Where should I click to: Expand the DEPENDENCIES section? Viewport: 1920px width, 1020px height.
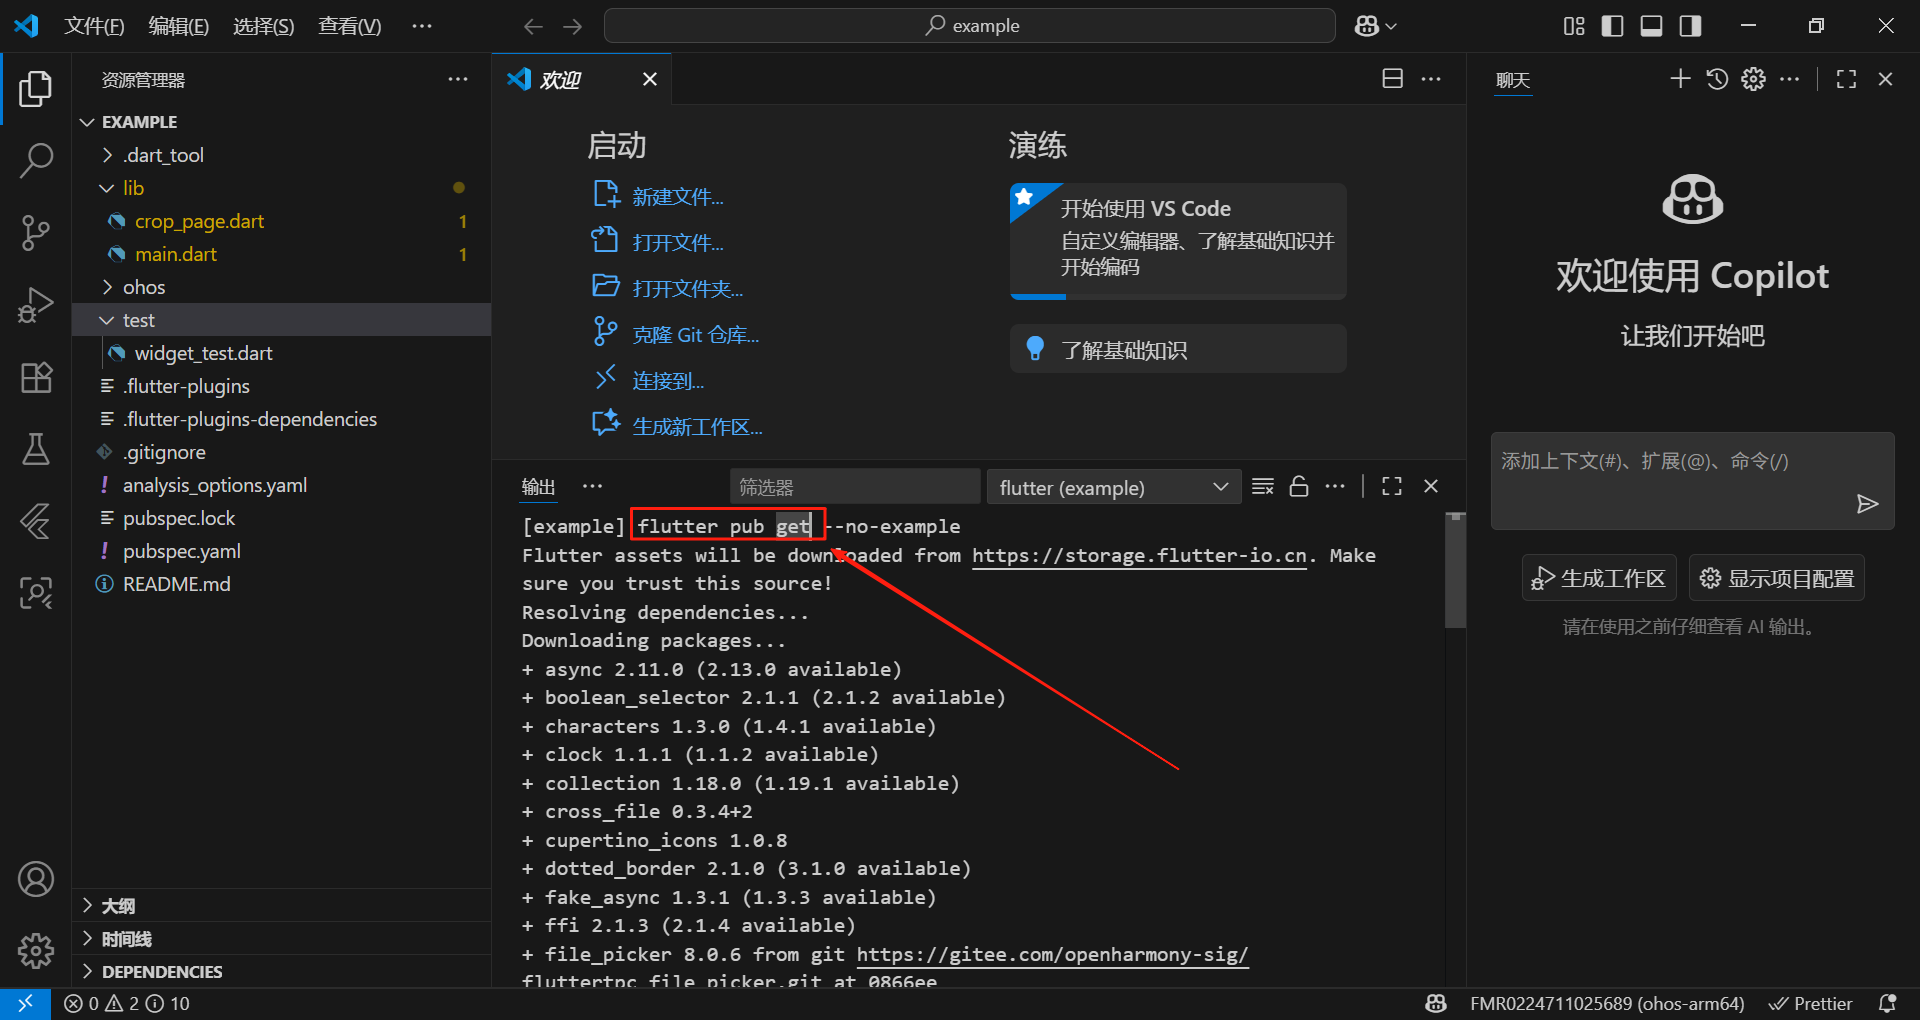[x=281, y=972]
